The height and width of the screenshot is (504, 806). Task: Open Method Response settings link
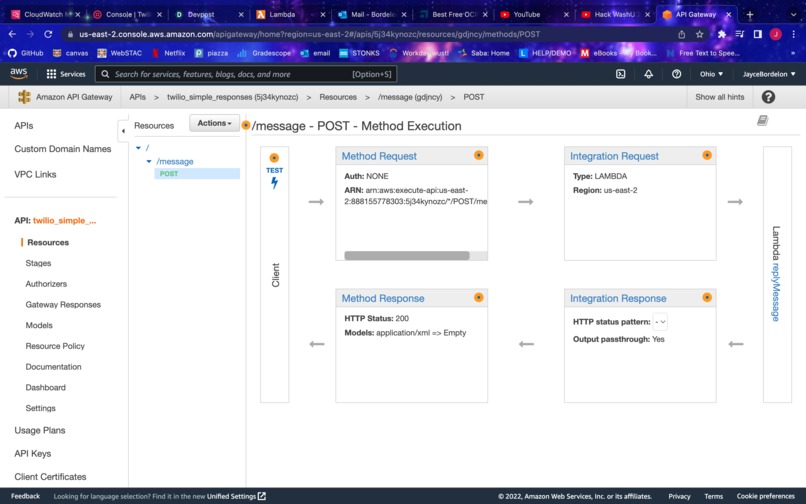tap(382, 298)
